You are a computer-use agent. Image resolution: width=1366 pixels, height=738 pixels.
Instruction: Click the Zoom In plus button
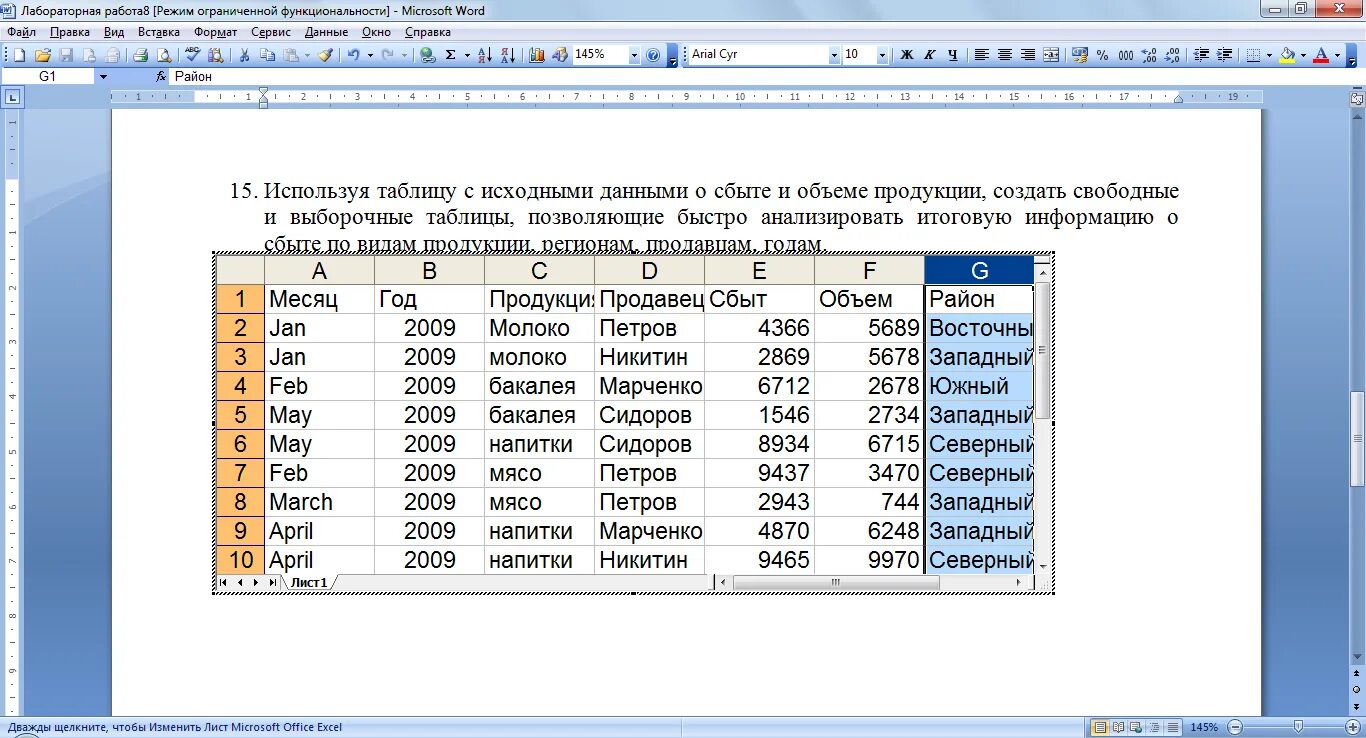coord(1353,727)
